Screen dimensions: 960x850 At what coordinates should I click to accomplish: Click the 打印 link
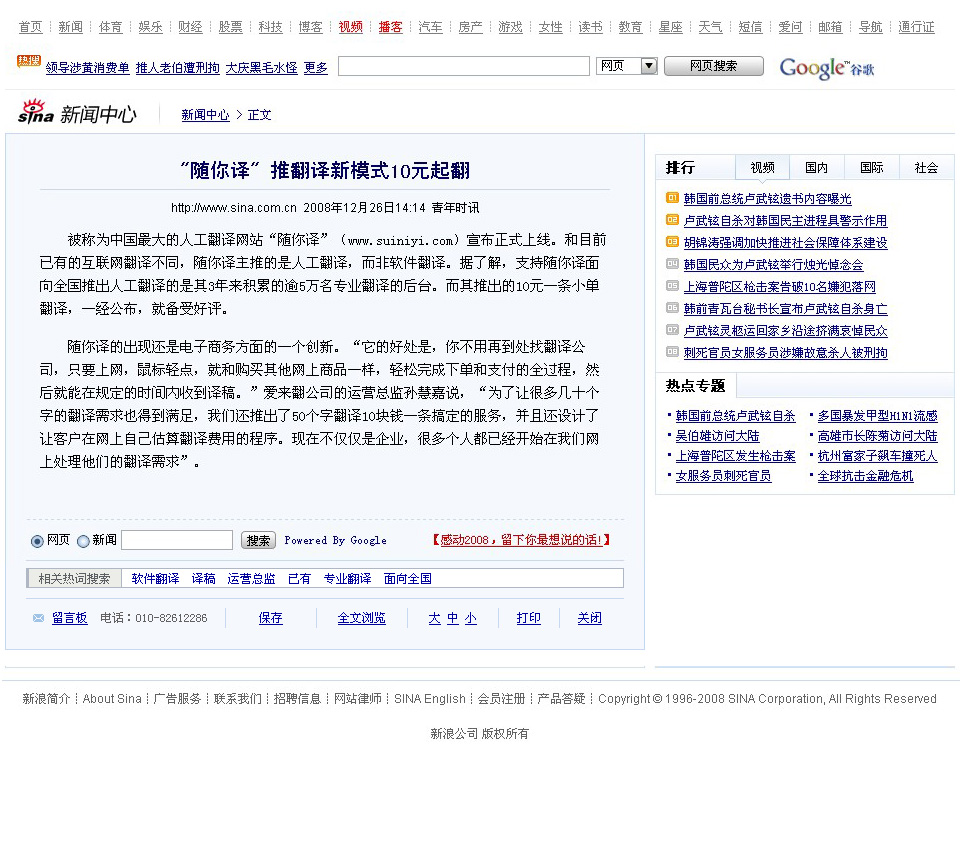528,618
